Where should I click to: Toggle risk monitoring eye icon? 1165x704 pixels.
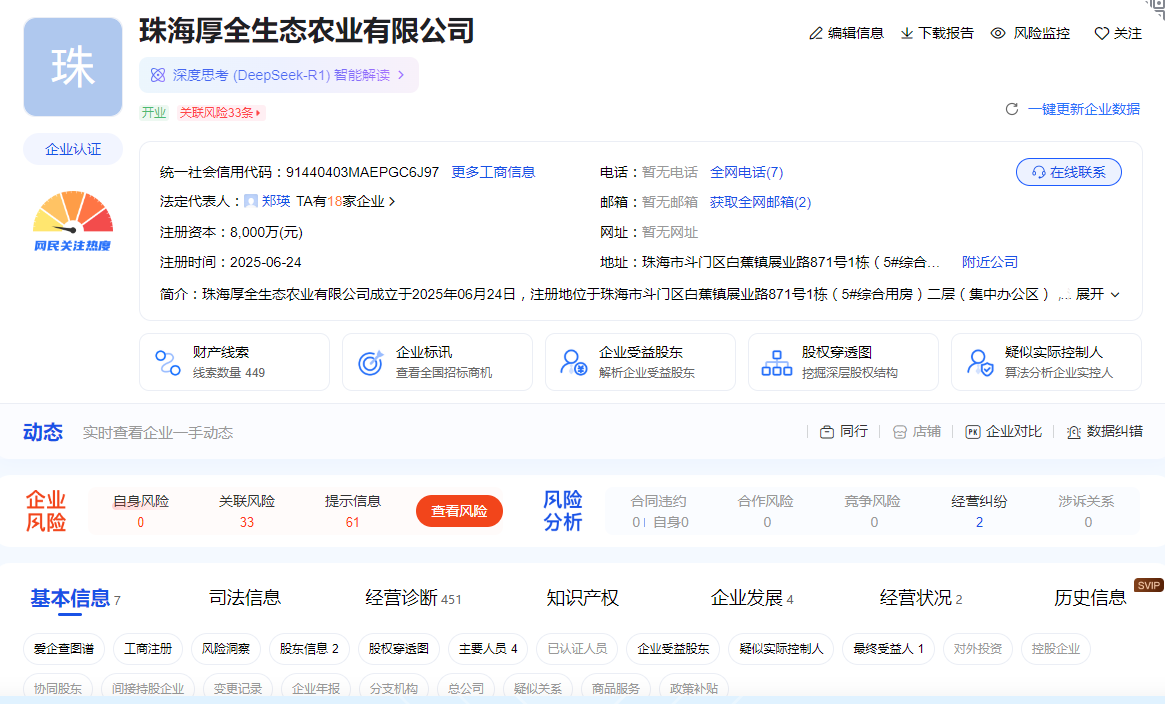click(x=998, y=33)
